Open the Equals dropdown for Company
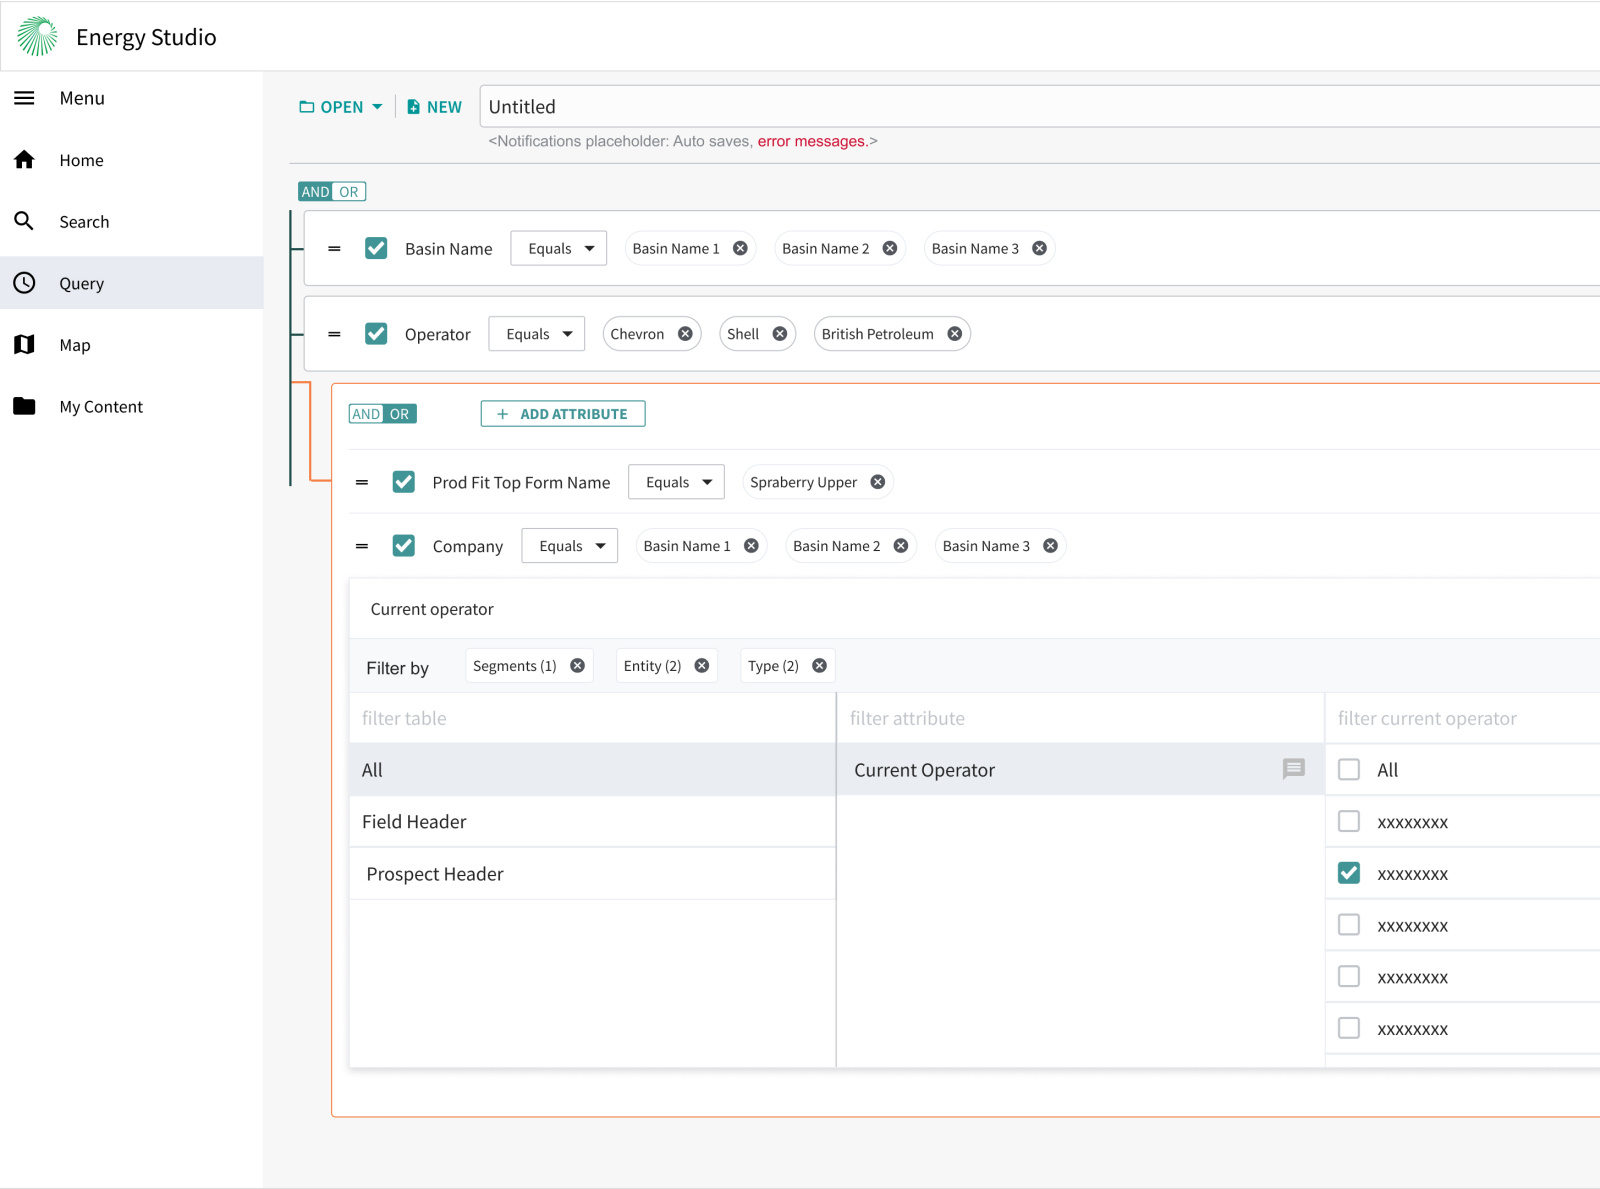Screen dimensions: 1600x1189 (x=570, y=546)
